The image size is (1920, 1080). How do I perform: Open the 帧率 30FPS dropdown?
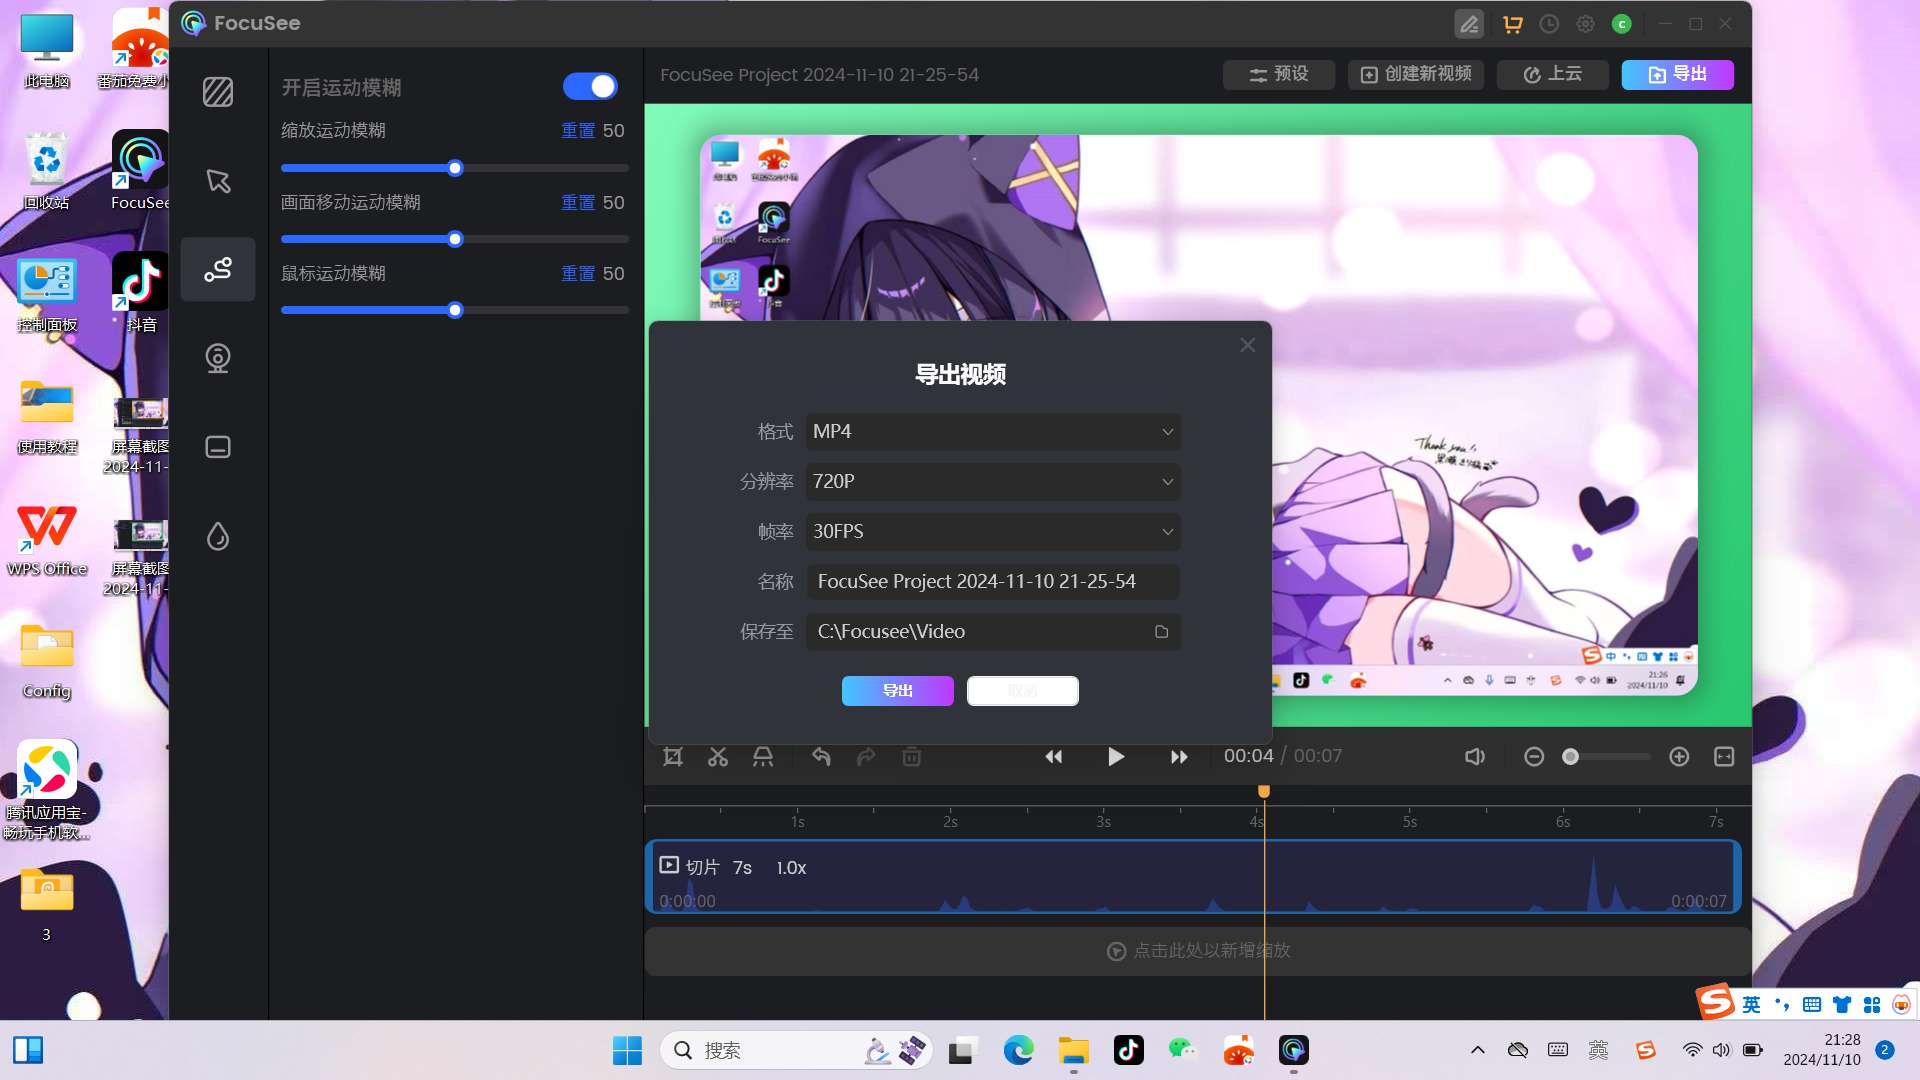(992, 531)
